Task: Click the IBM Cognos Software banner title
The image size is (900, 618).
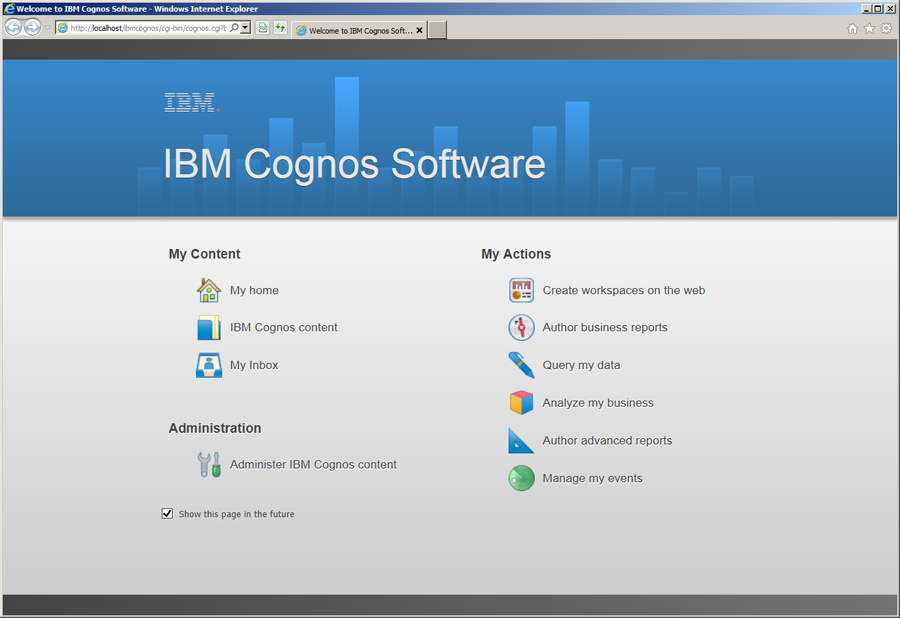Action: (354, 164)
